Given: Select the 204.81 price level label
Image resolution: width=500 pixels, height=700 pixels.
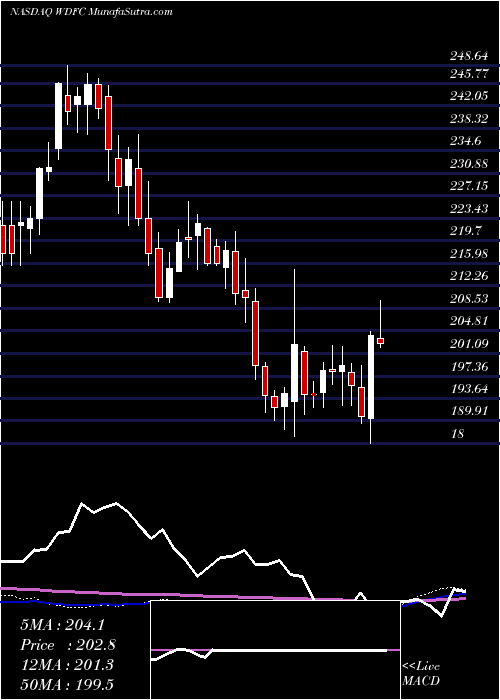Looking at the screenshot, I should pyautogui.click(x=468, y=321).
